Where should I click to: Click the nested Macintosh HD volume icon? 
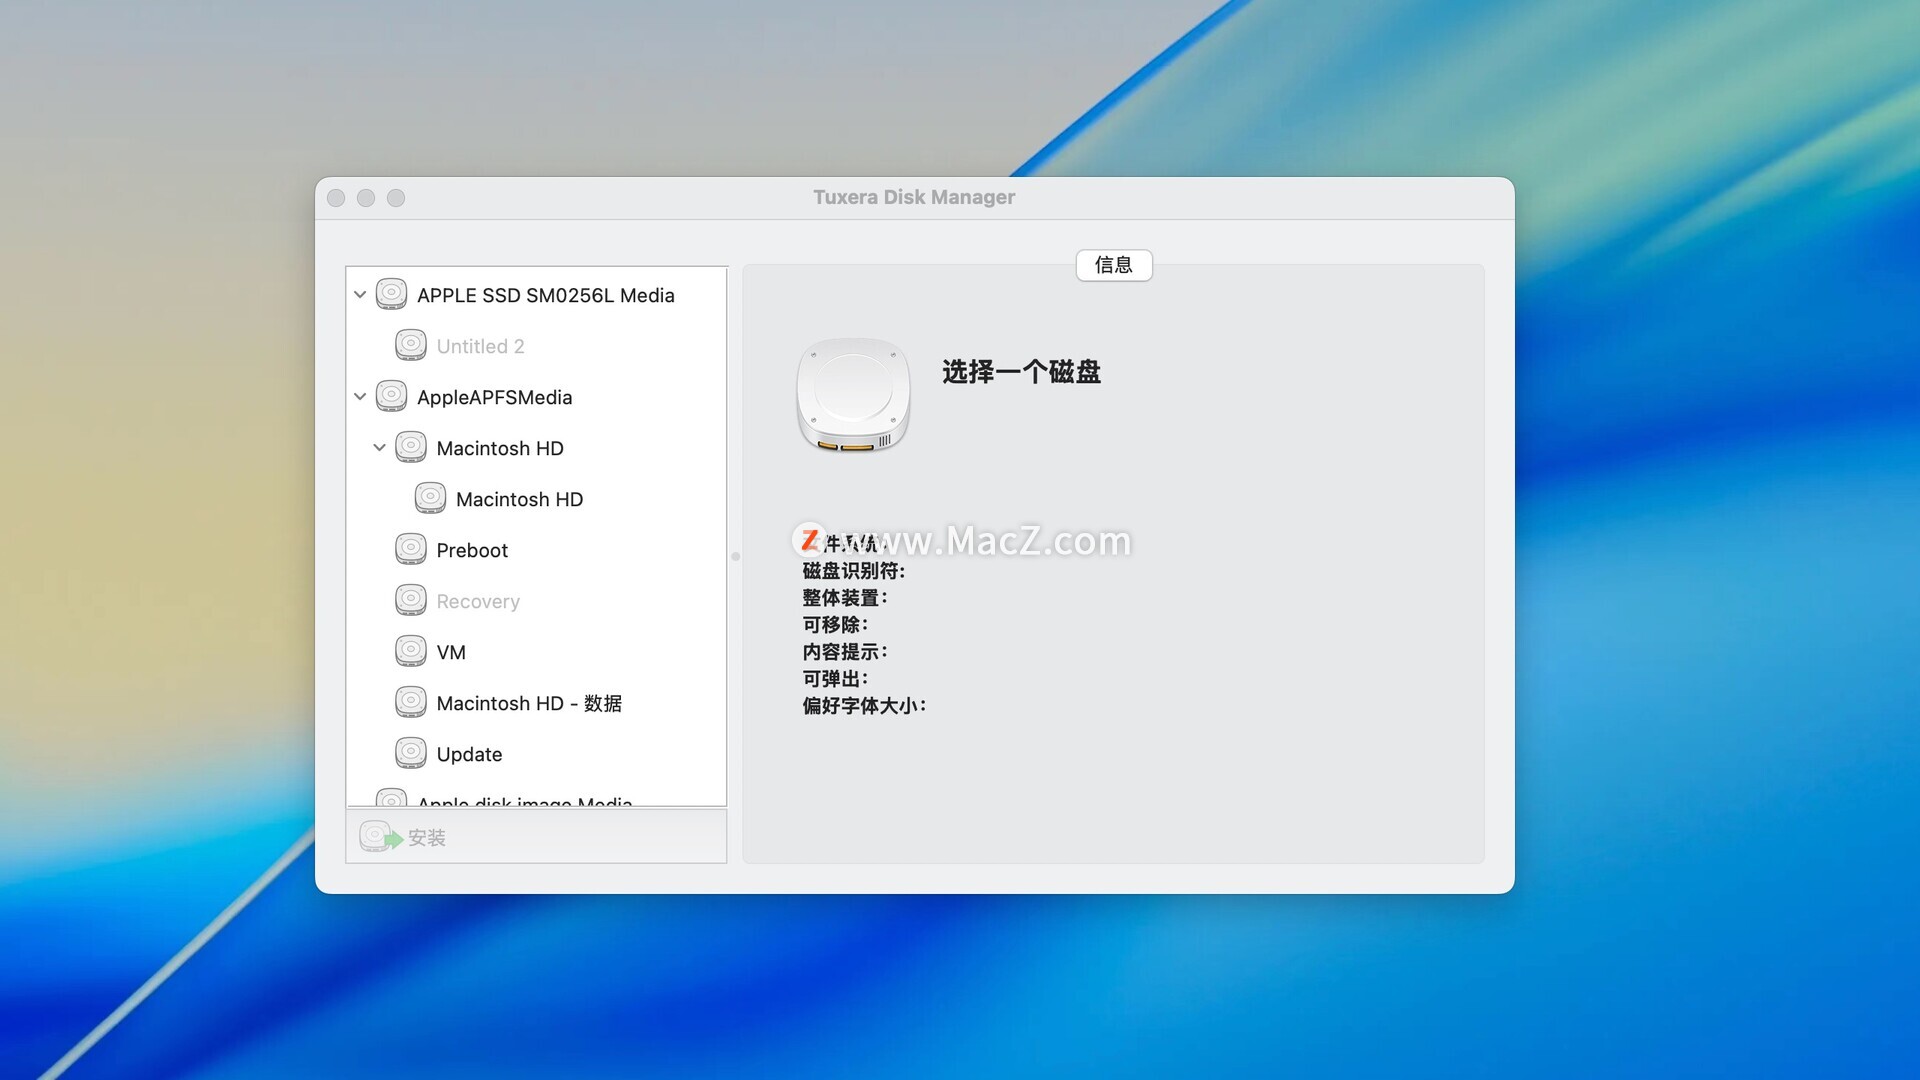pos(430,498)
